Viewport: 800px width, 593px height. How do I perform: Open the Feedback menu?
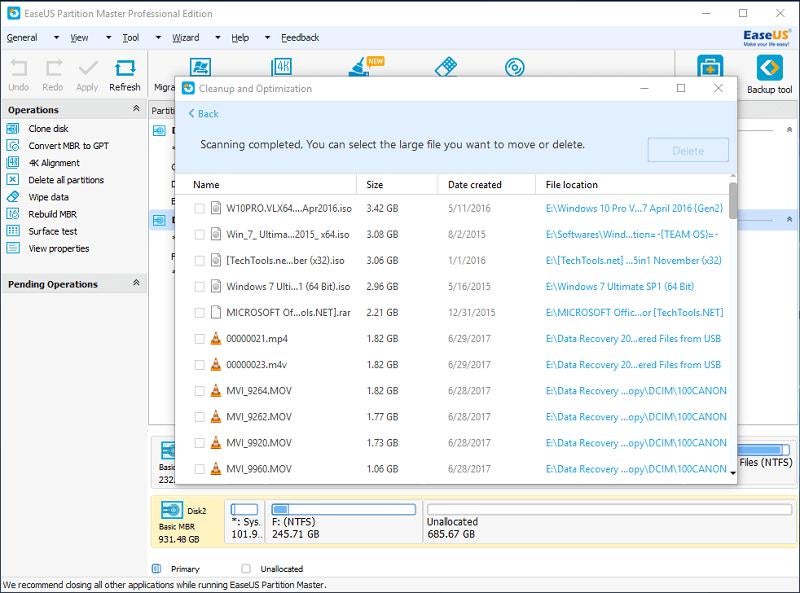[300, 38]
